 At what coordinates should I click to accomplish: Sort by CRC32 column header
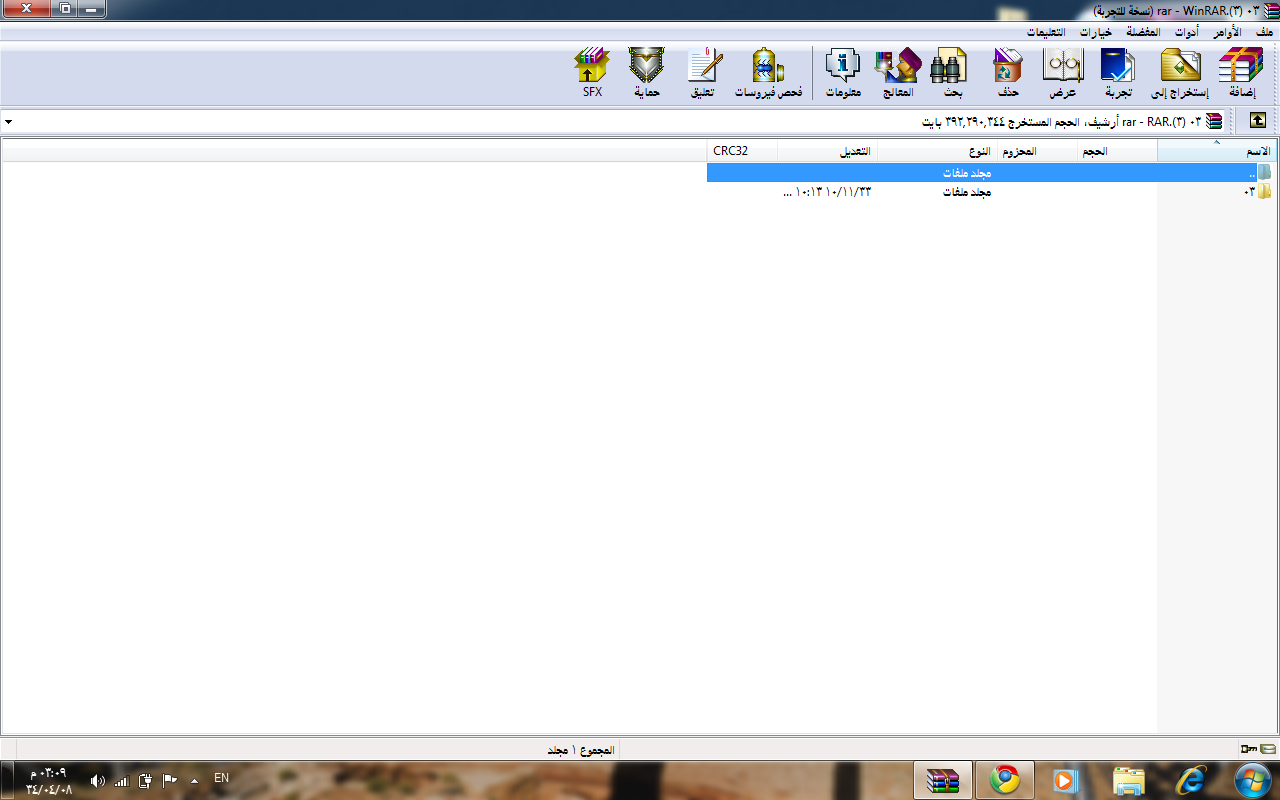coord(742,152)
